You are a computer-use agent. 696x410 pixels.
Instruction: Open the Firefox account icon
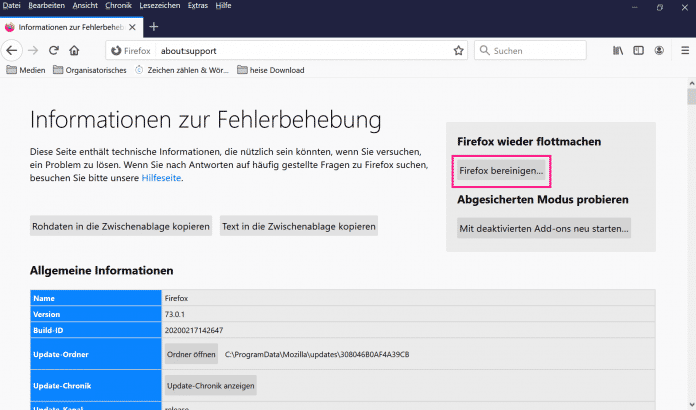point(659,49)
